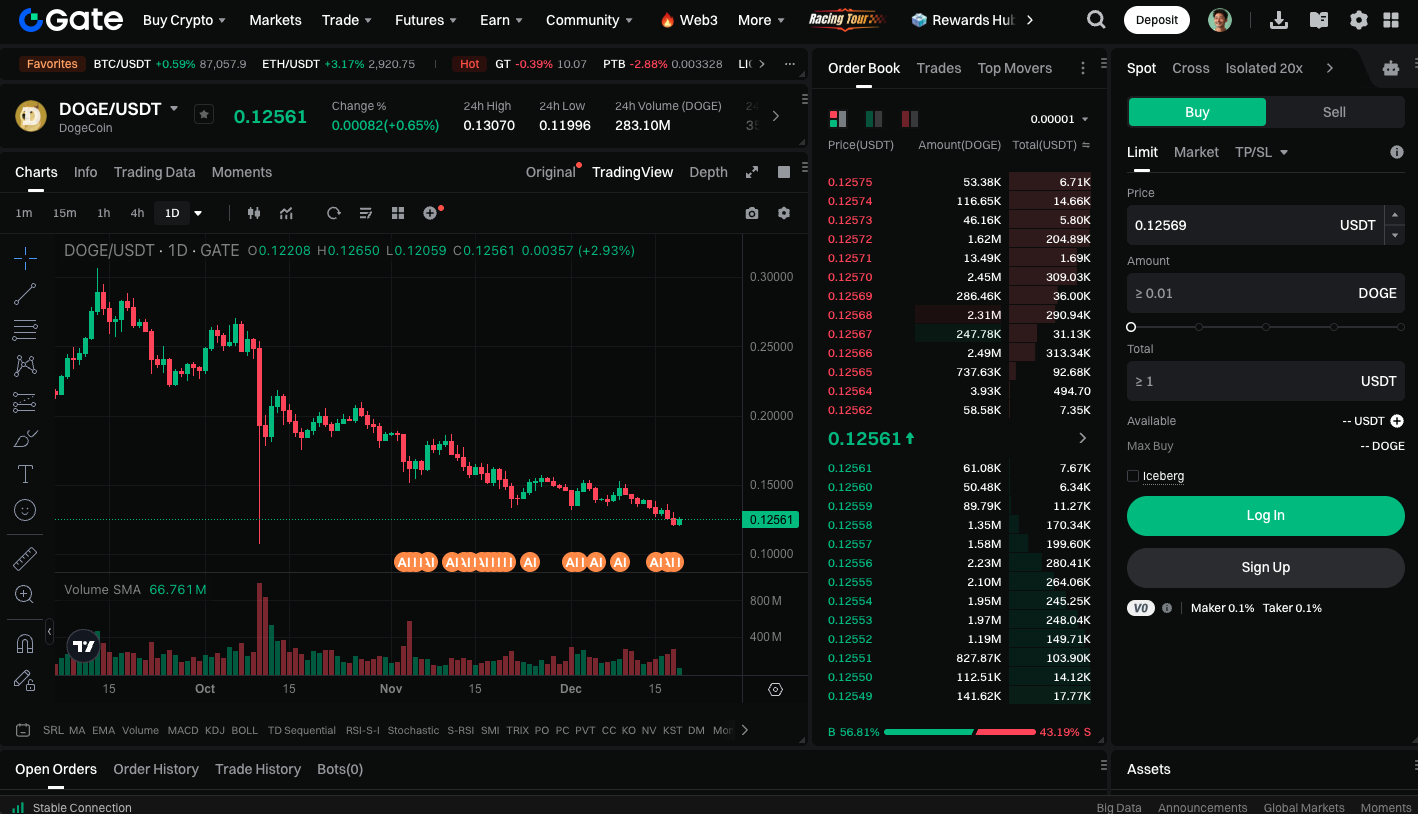The width and height of the screenshot is (1418, 814).
Task: Open the download app icon
Action: [x=1278, y=20]
